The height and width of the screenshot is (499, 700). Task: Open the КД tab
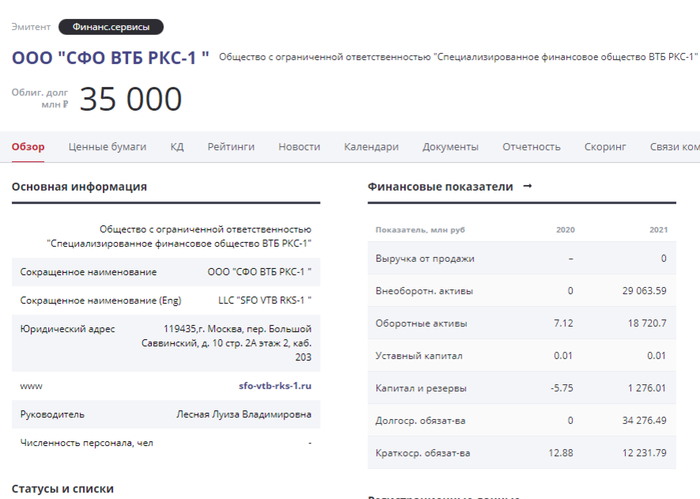pos(177,147)
